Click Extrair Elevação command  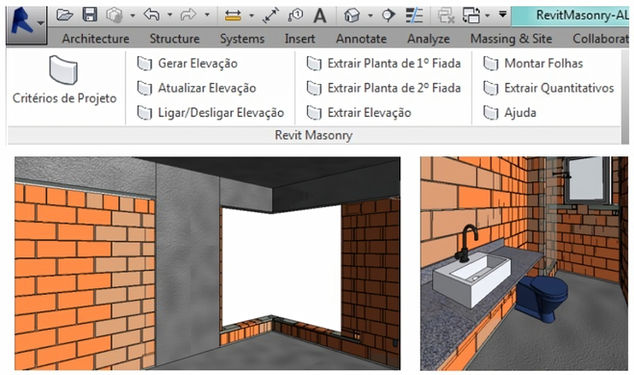[x=359, y=113]
